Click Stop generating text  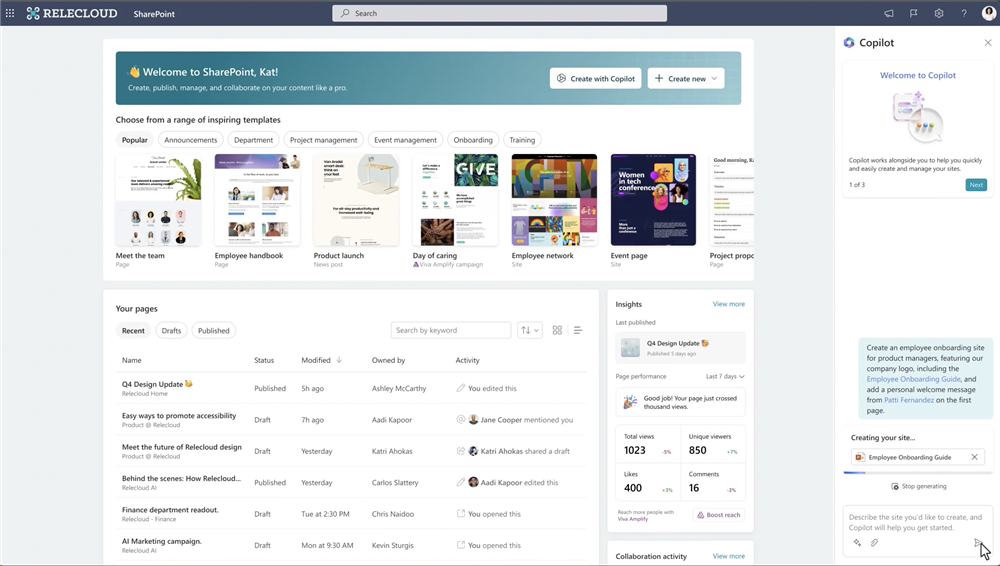point(924,486)
